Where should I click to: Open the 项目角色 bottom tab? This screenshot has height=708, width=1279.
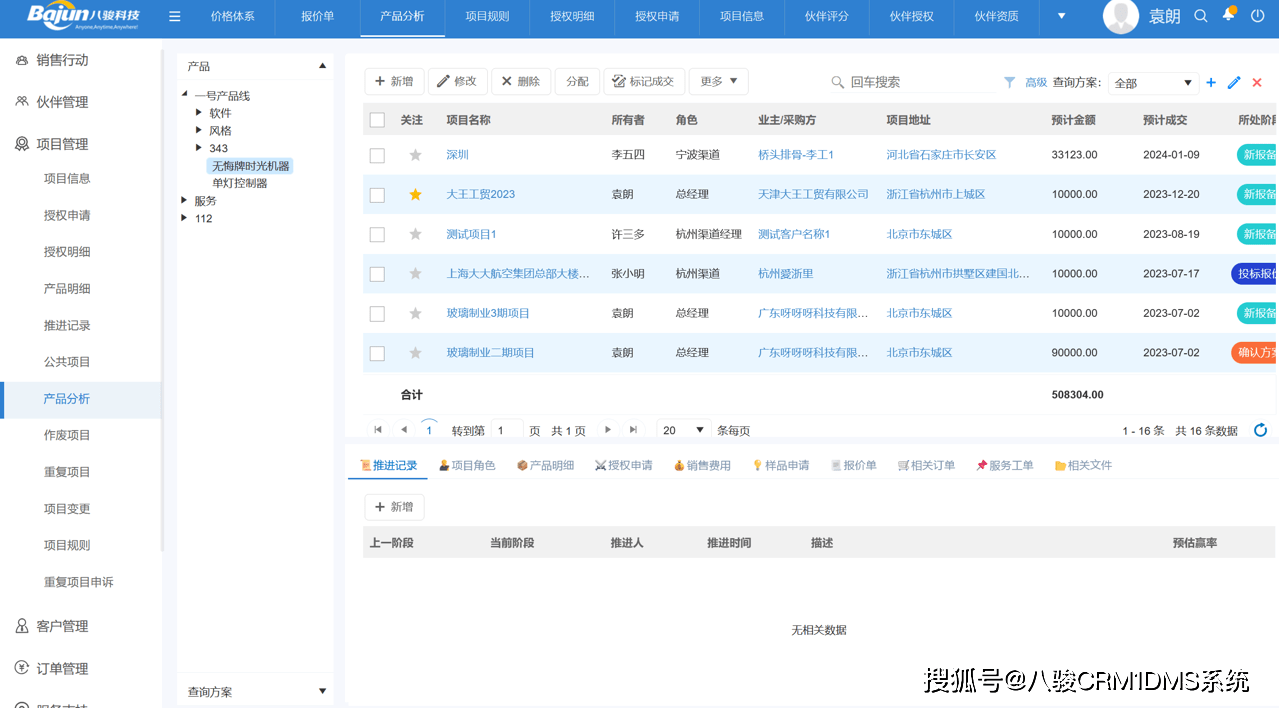click(467, 465)
